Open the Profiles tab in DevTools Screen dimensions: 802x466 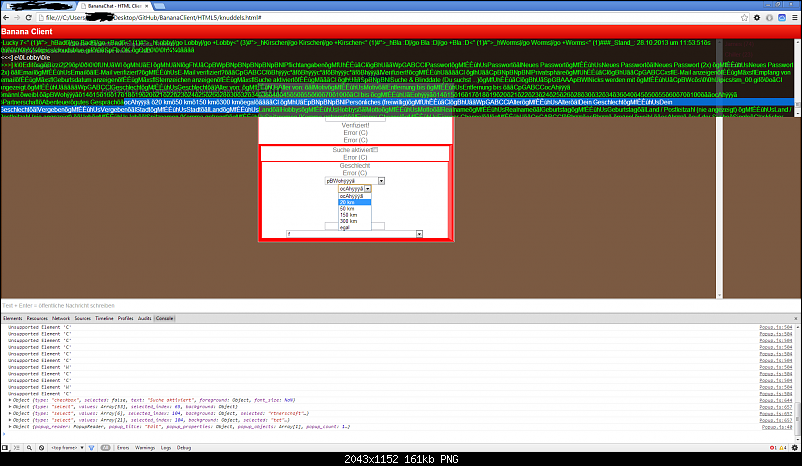(x=126, y=318)
